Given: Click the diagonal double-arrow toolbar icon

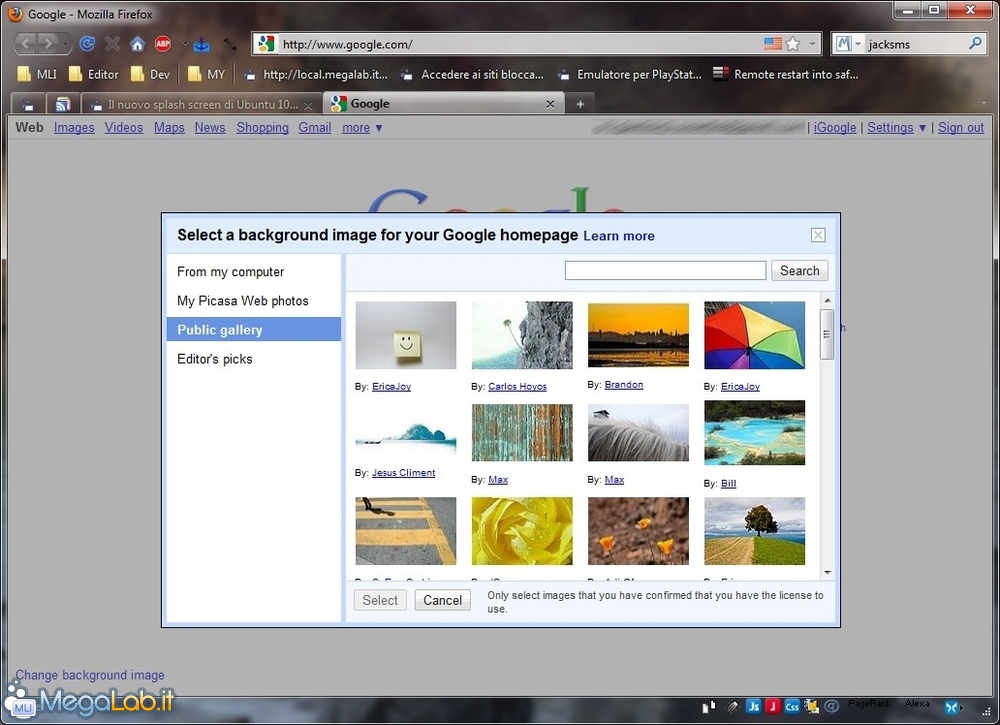Looking at the screenshot, I should click(230, 44).
